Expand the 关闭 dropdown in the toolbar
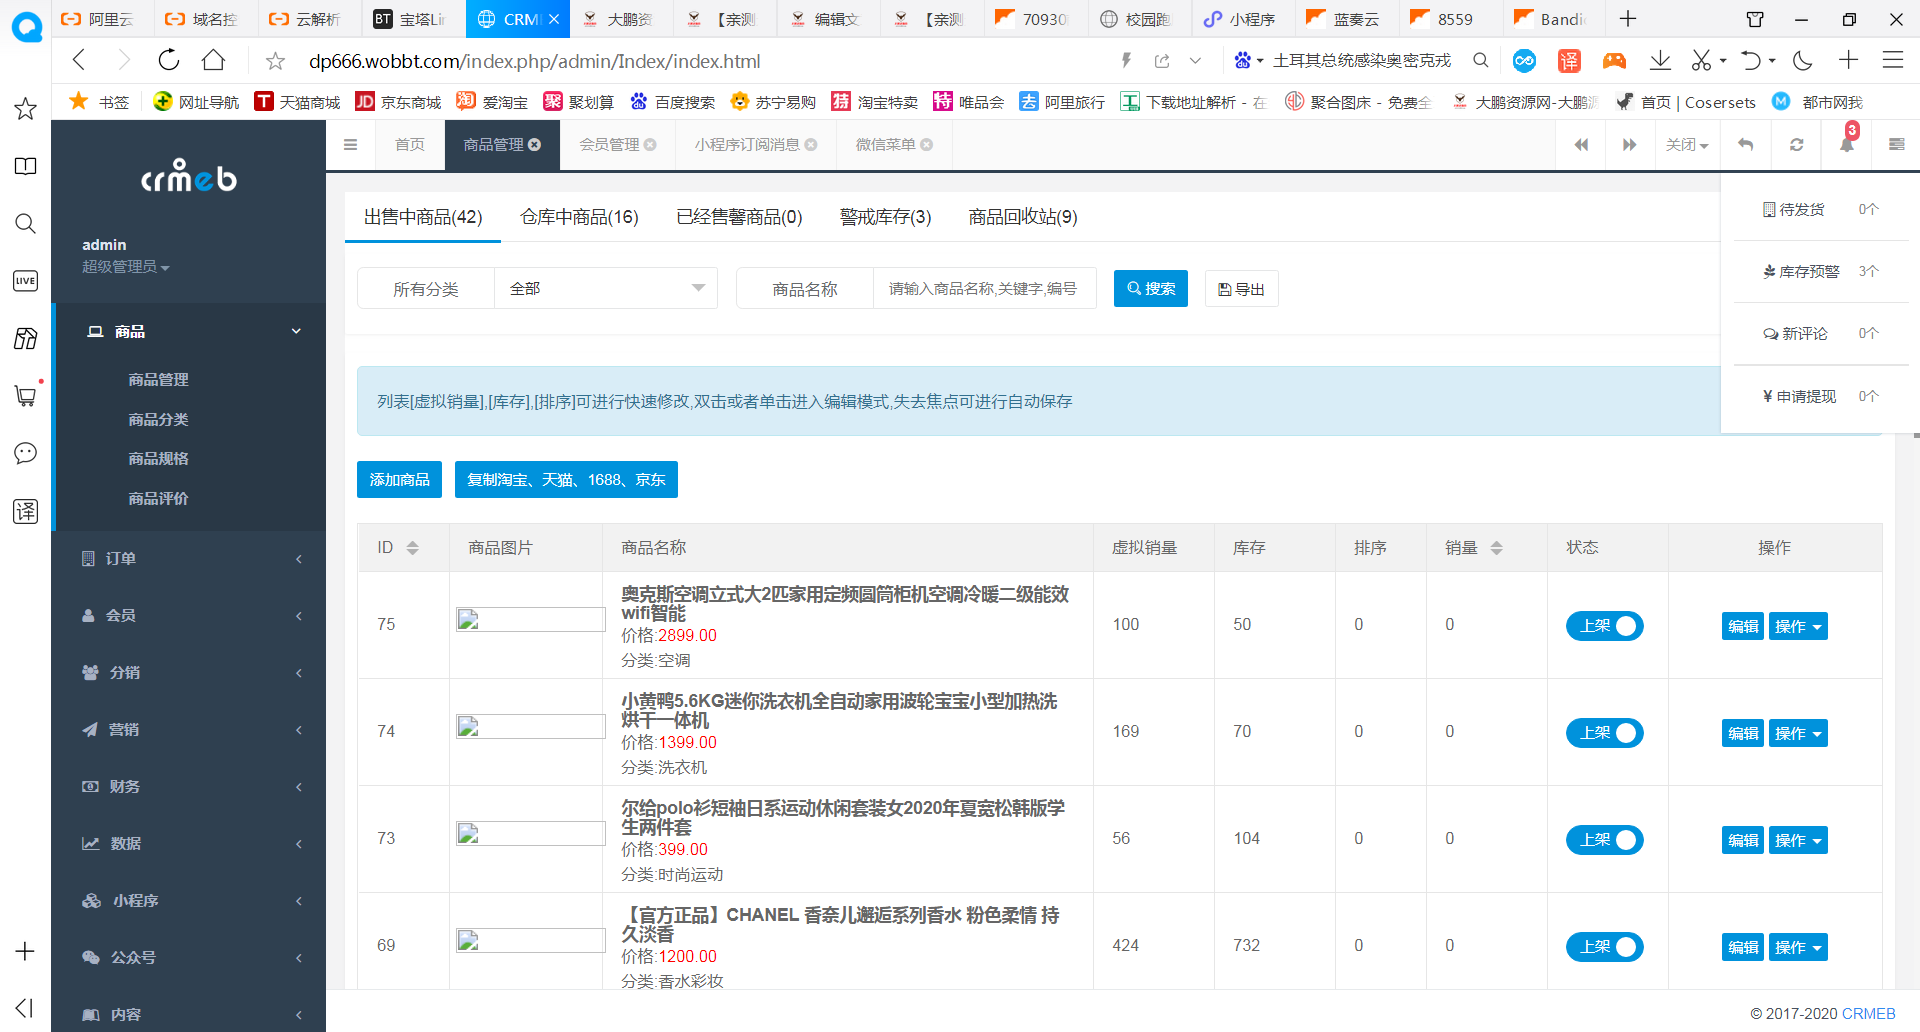This screenshot has height=1032, width=1920. (x=1687, y=144)
